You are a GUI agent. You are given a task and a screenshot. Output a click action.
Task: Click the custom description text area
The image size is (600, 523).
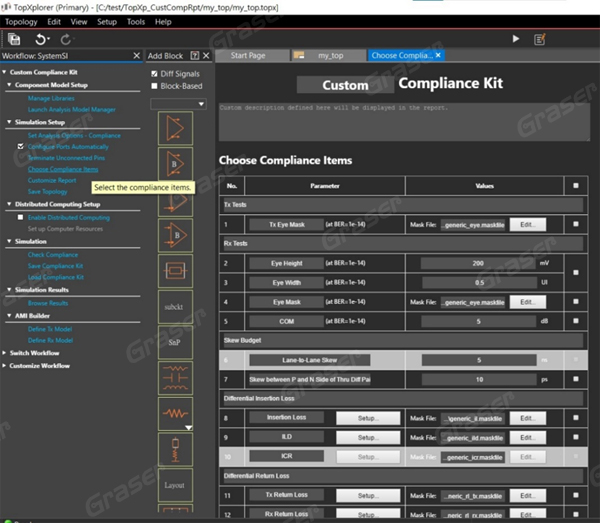pos(404,122)
